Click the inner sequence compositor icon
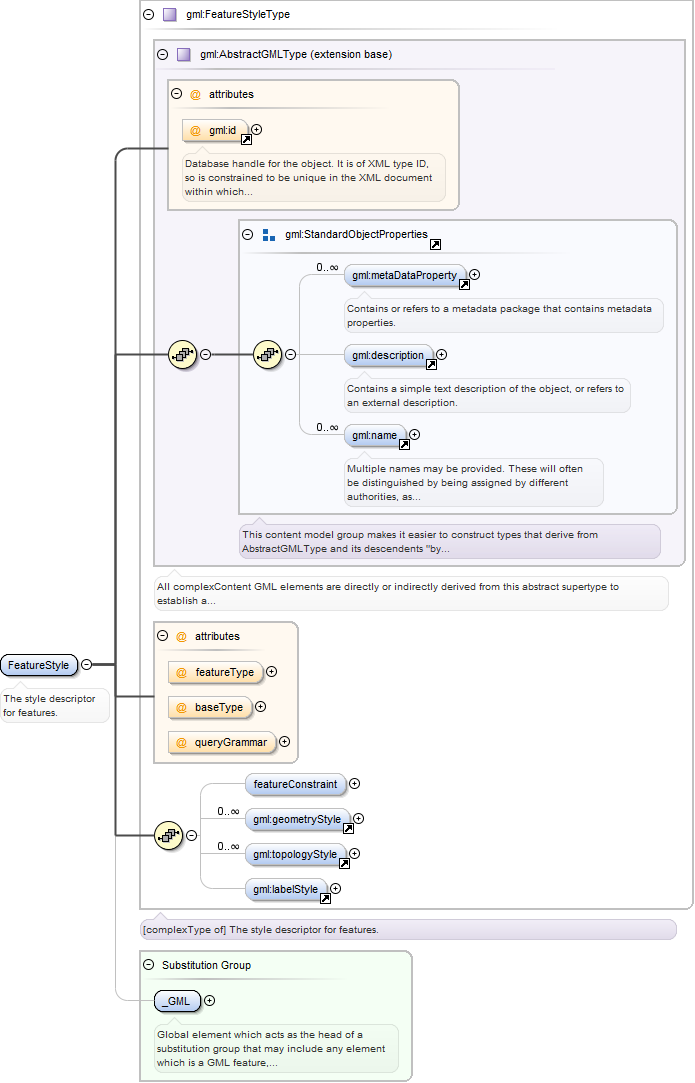 267,354
